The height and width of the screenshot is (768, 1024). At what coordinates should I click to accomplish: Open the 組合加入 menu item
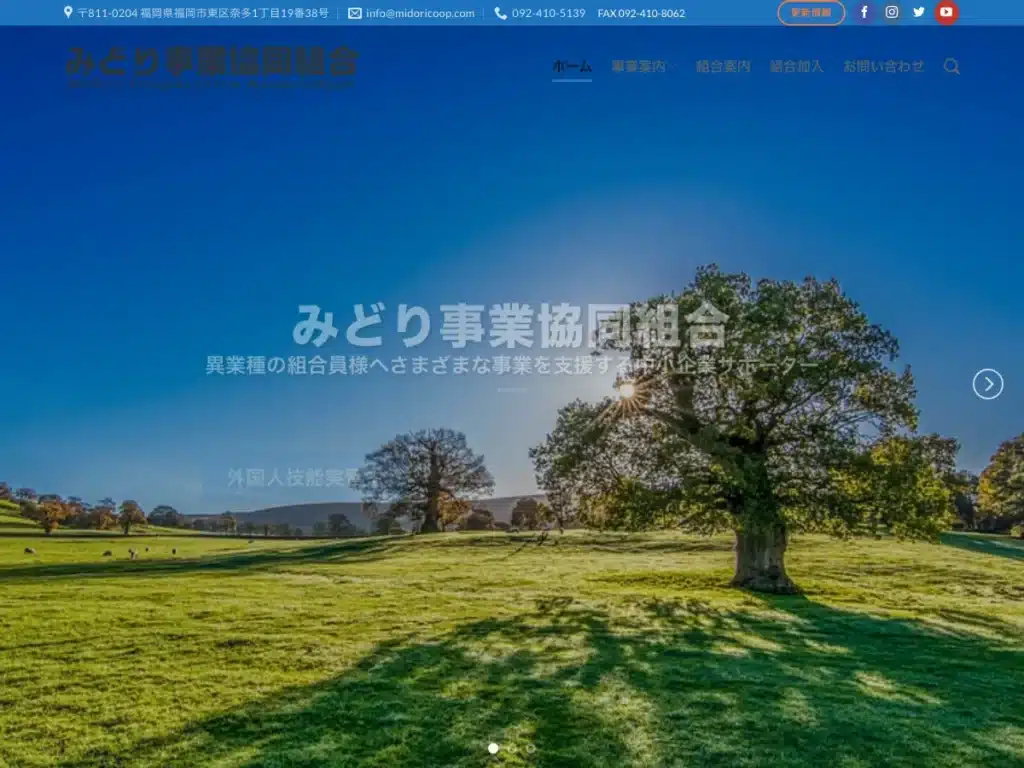pyautogui.click(x=797, y=66)
